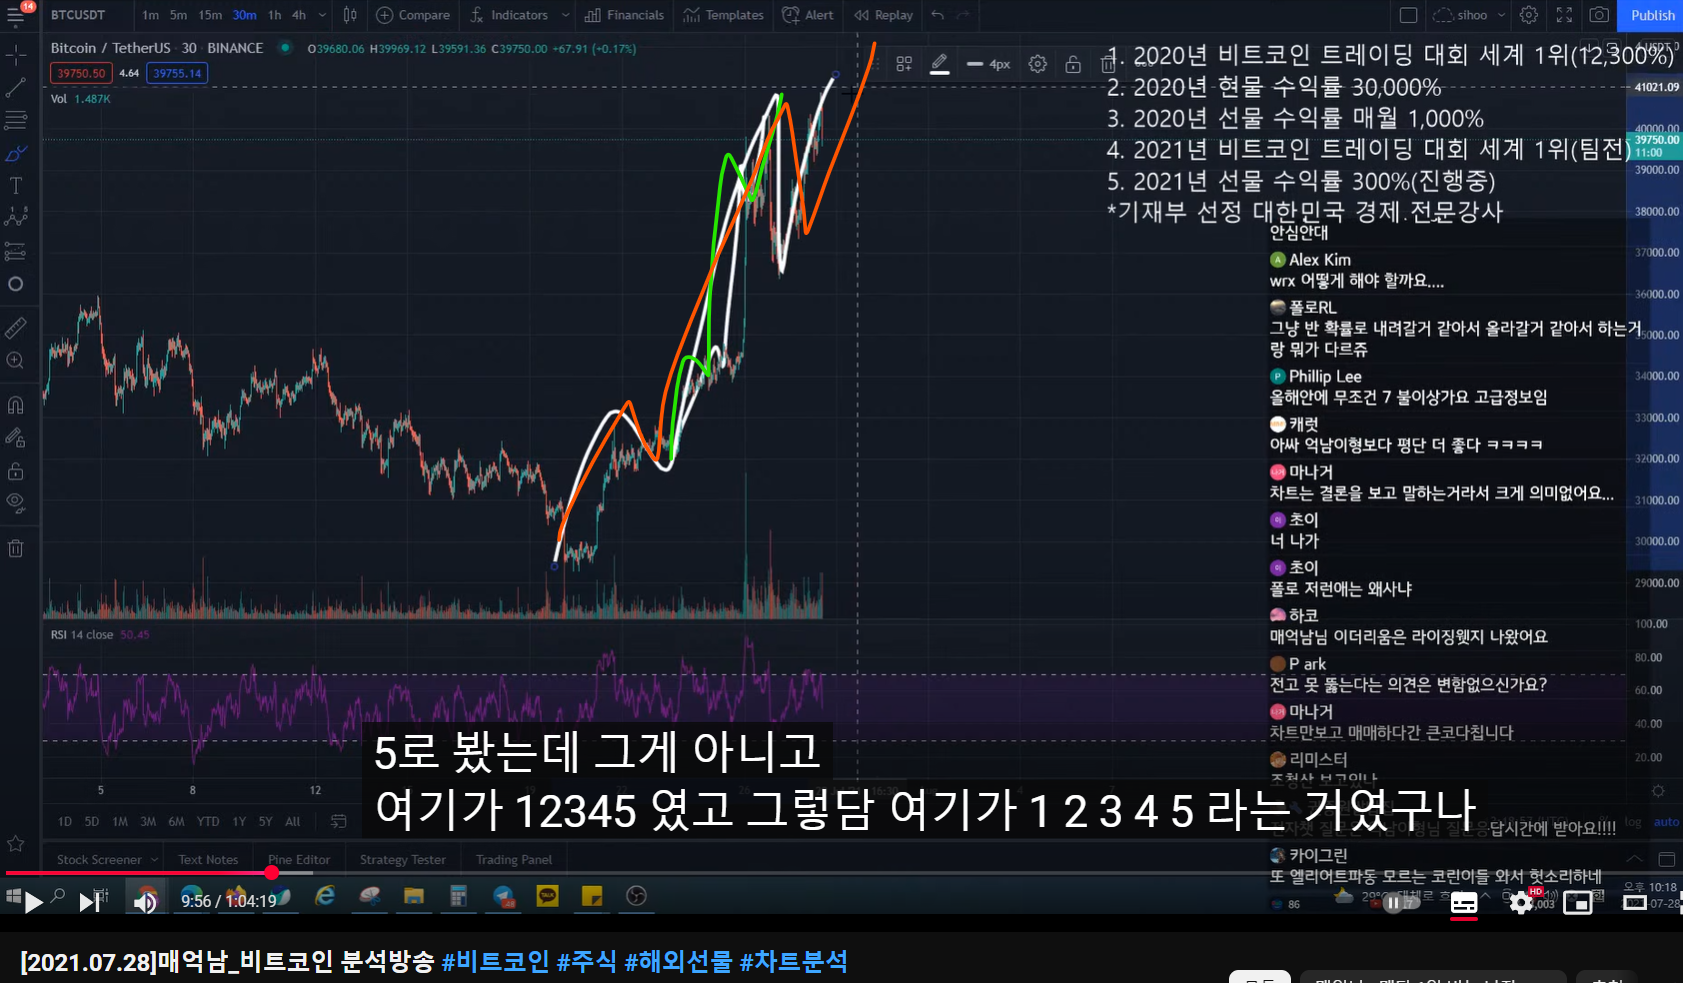
Task: Set the date range to 5D
Action: (x=92, y=821)
